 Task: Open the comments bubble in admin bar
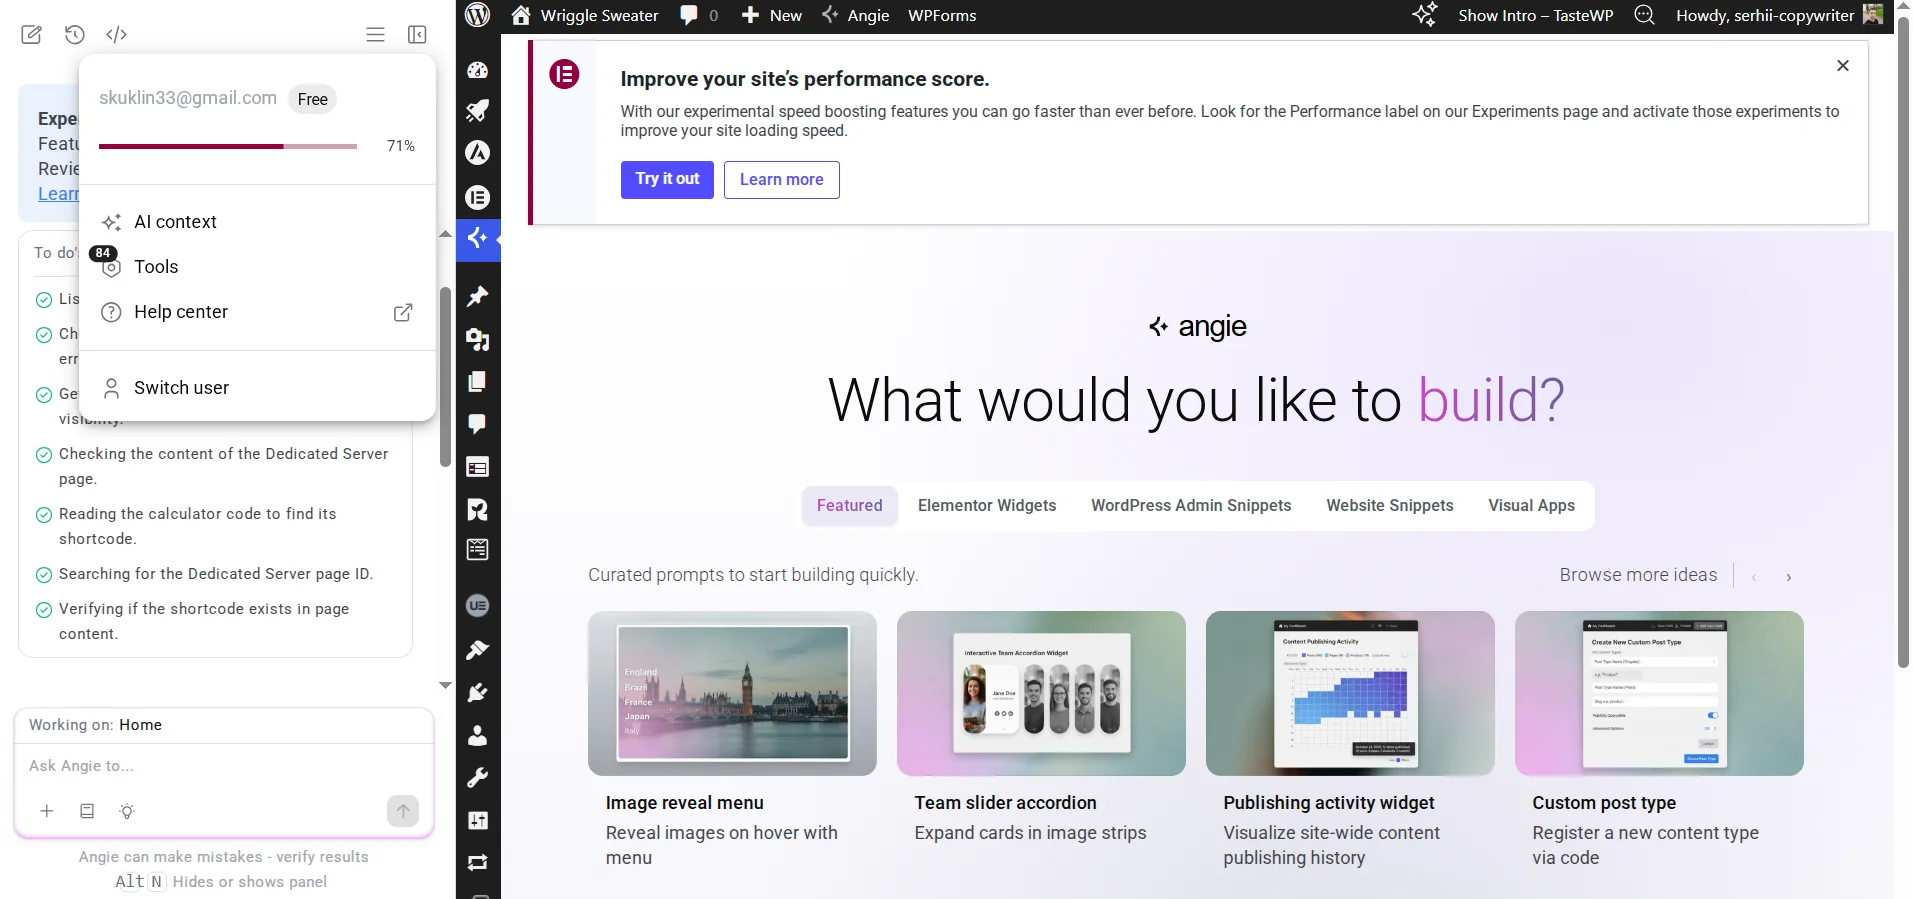coord(699,15)
